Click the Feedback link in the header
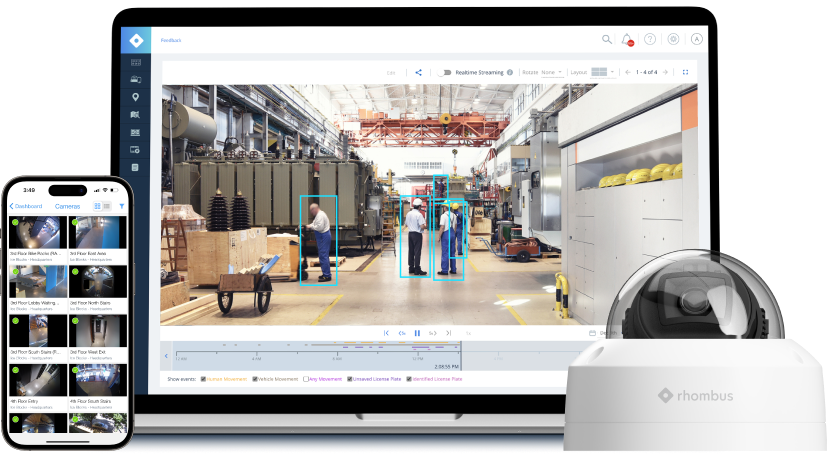Screen dimensions: 827x454 tap(171, 40)
